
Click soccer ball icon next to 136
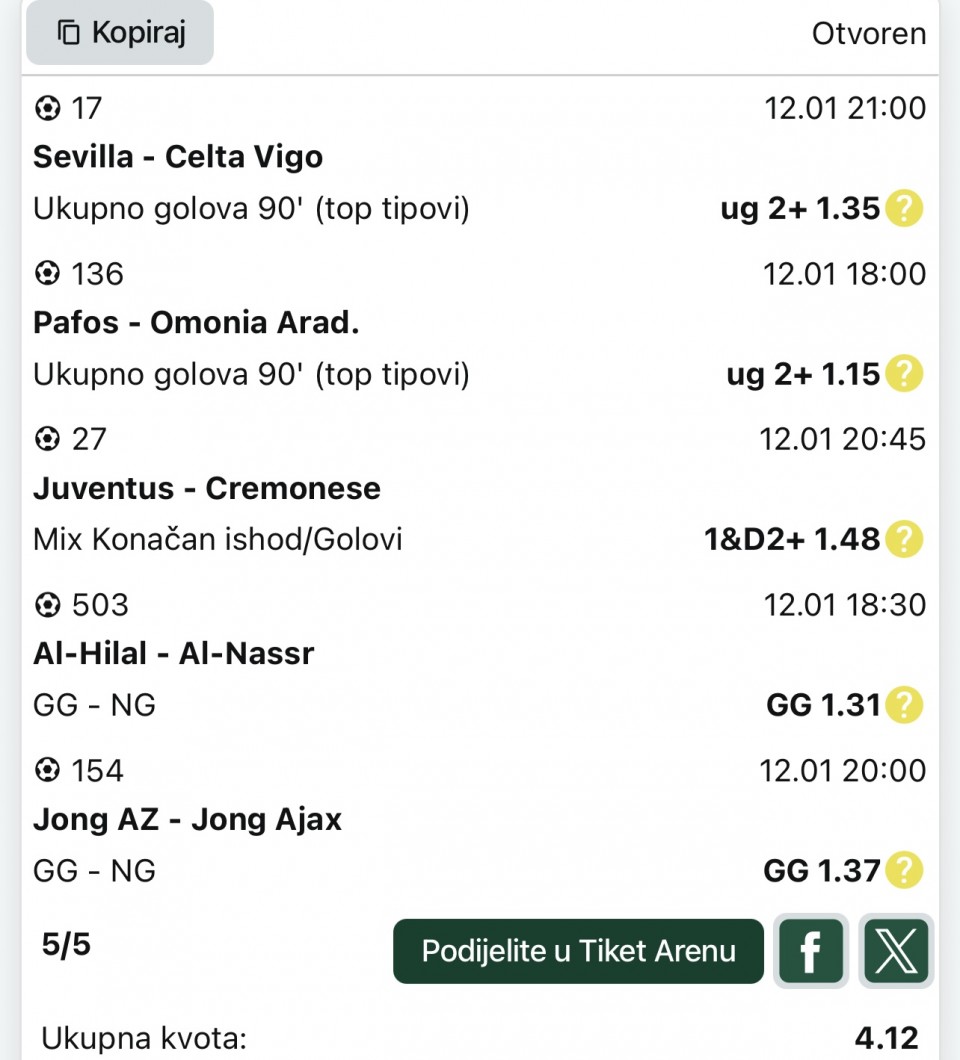click(x=47, y=273)
